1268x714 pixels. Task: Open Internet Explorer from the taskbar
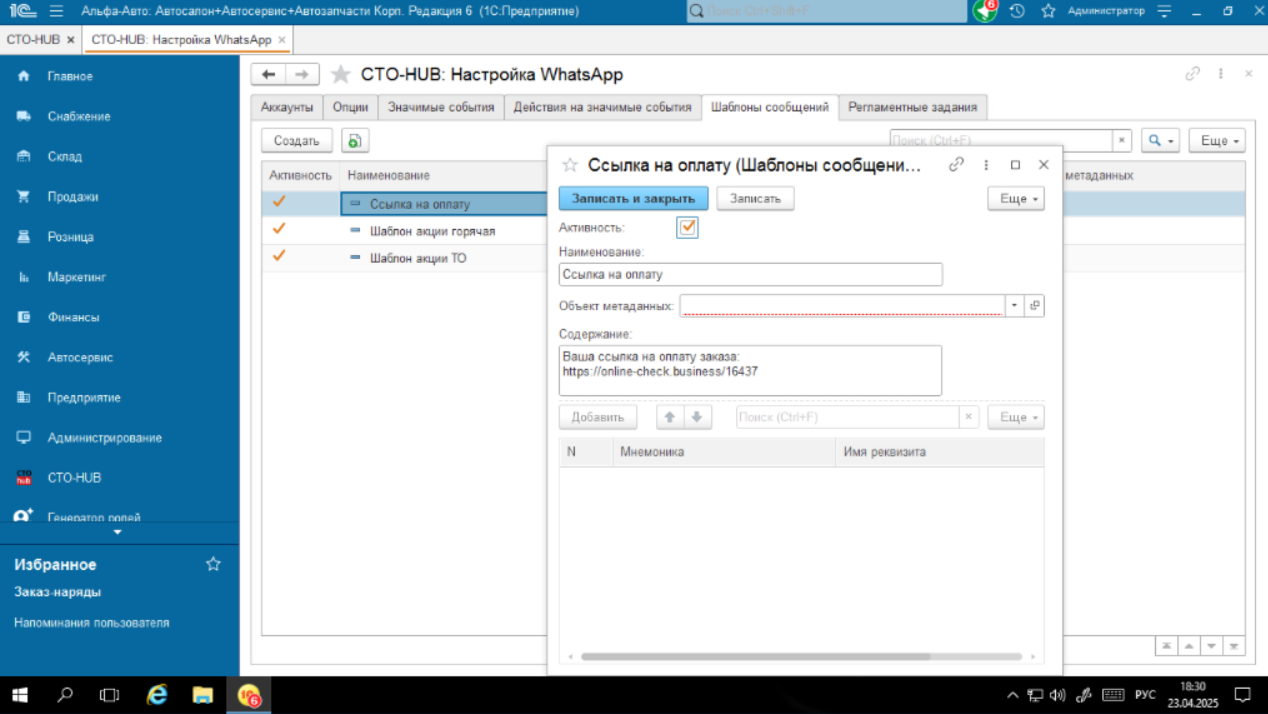click(x=156, y=695)
